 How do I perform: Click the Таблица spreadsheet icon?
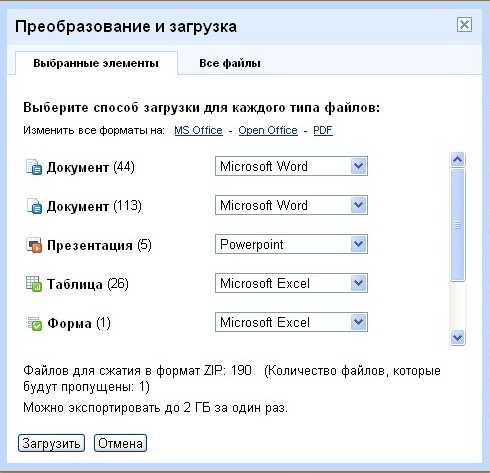(x=34, y=284)
